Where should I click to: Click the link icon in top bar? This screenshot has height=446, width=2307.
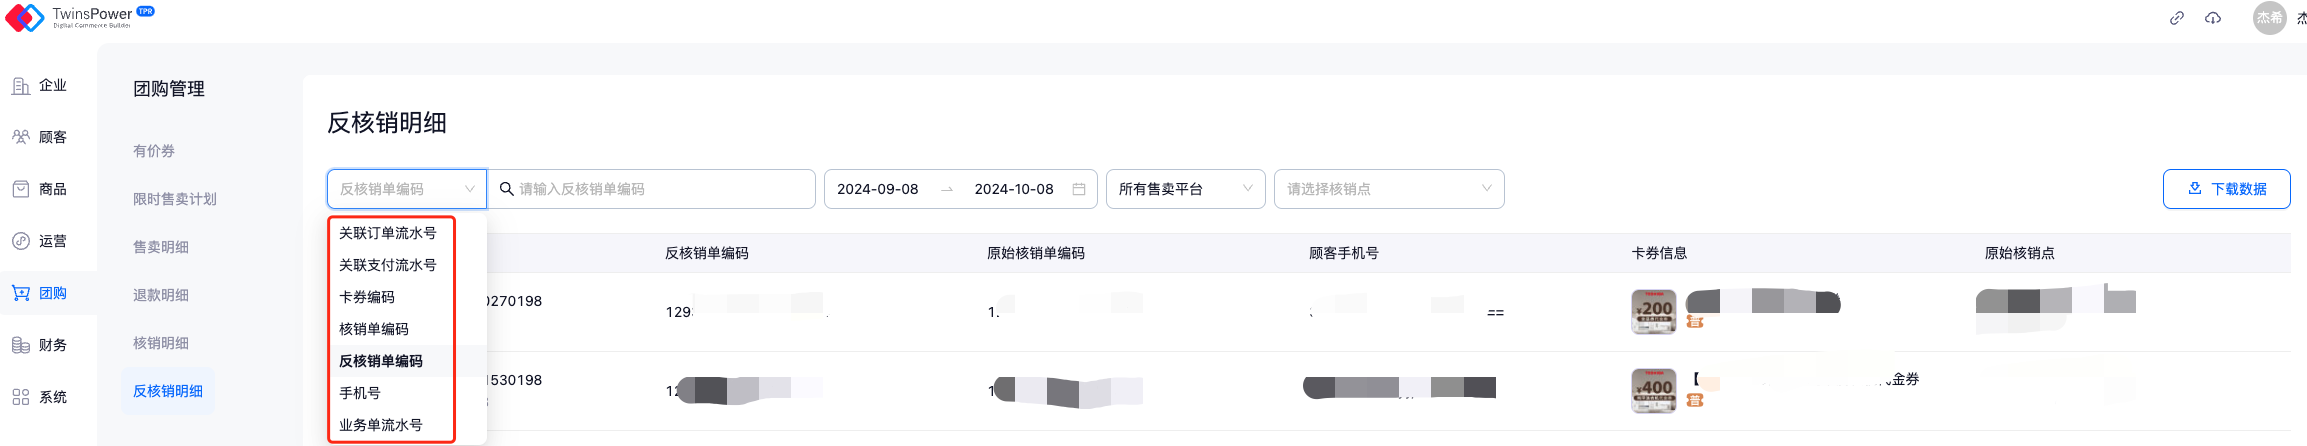coord(2176,18)
